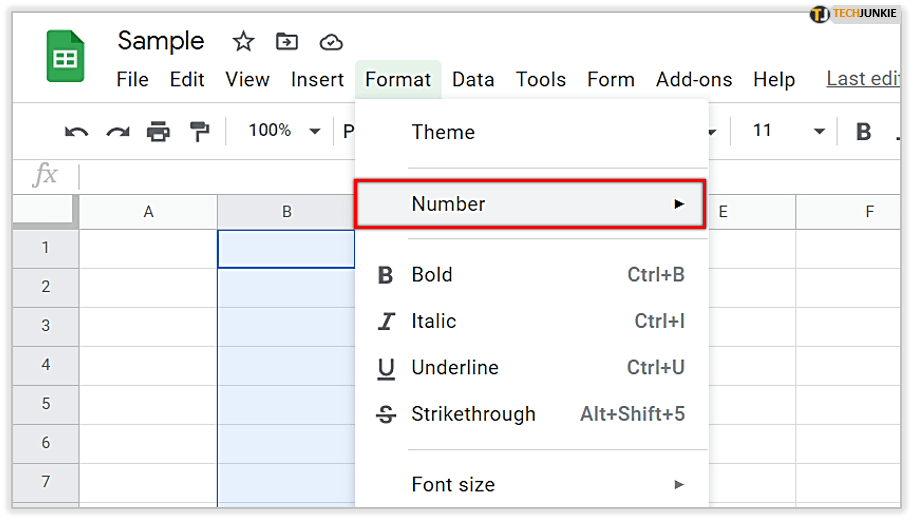The width and height of the screenshot is (913, 520).
Task: Open the Data menu
Action: 473,79
